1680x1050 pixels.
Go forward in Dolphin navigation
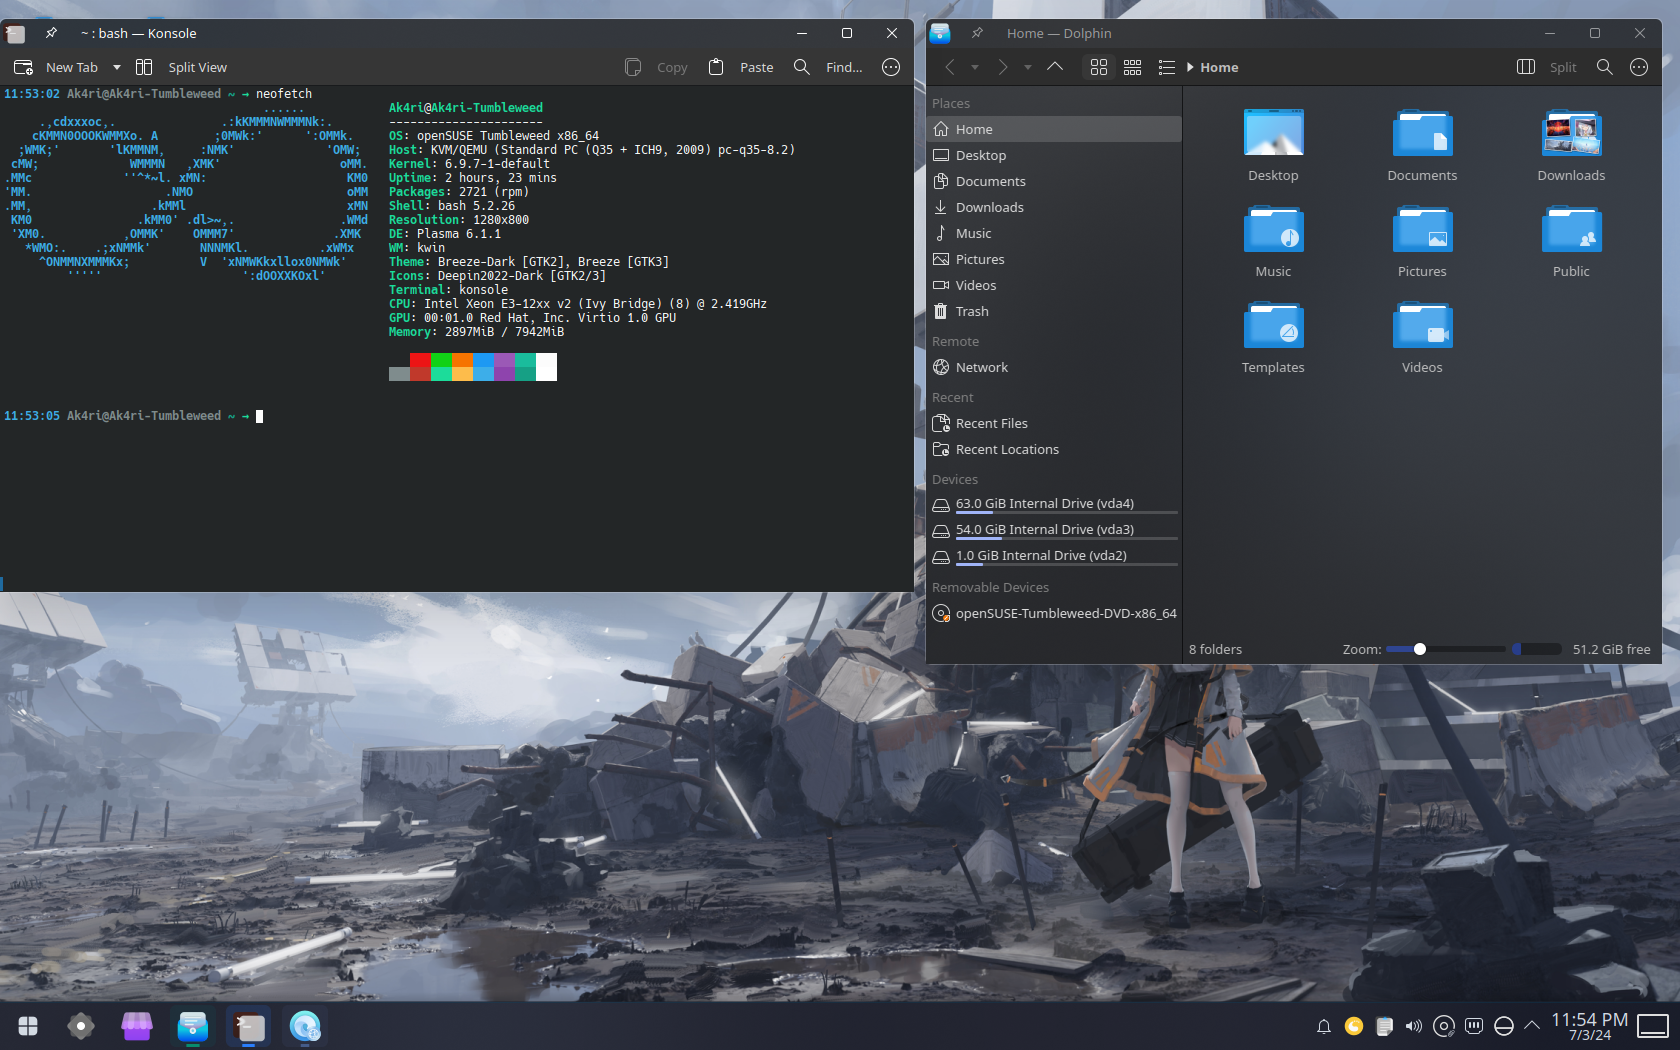coord(1003,67)
